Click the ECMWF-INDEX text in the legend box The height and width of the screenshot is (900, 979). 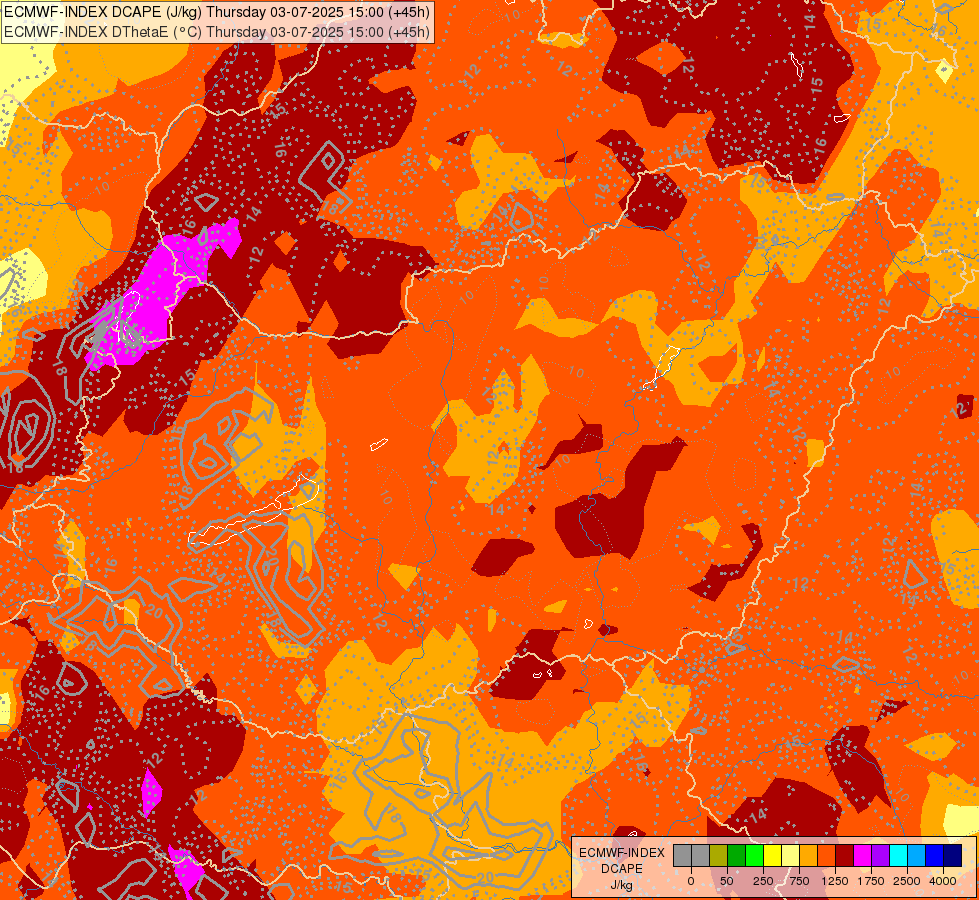[622, 853]
